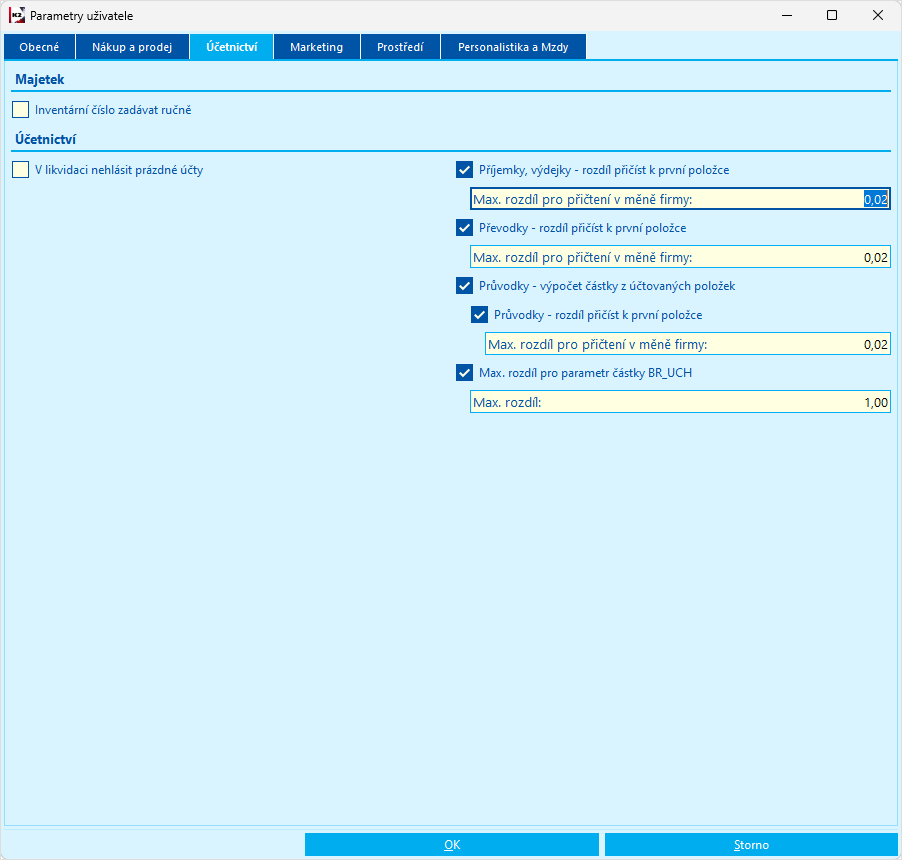This screenshot has height=860, width=902.
Task: Close the Parametry uživatele window
Action: pyautogui.click(x=878, y=16)
